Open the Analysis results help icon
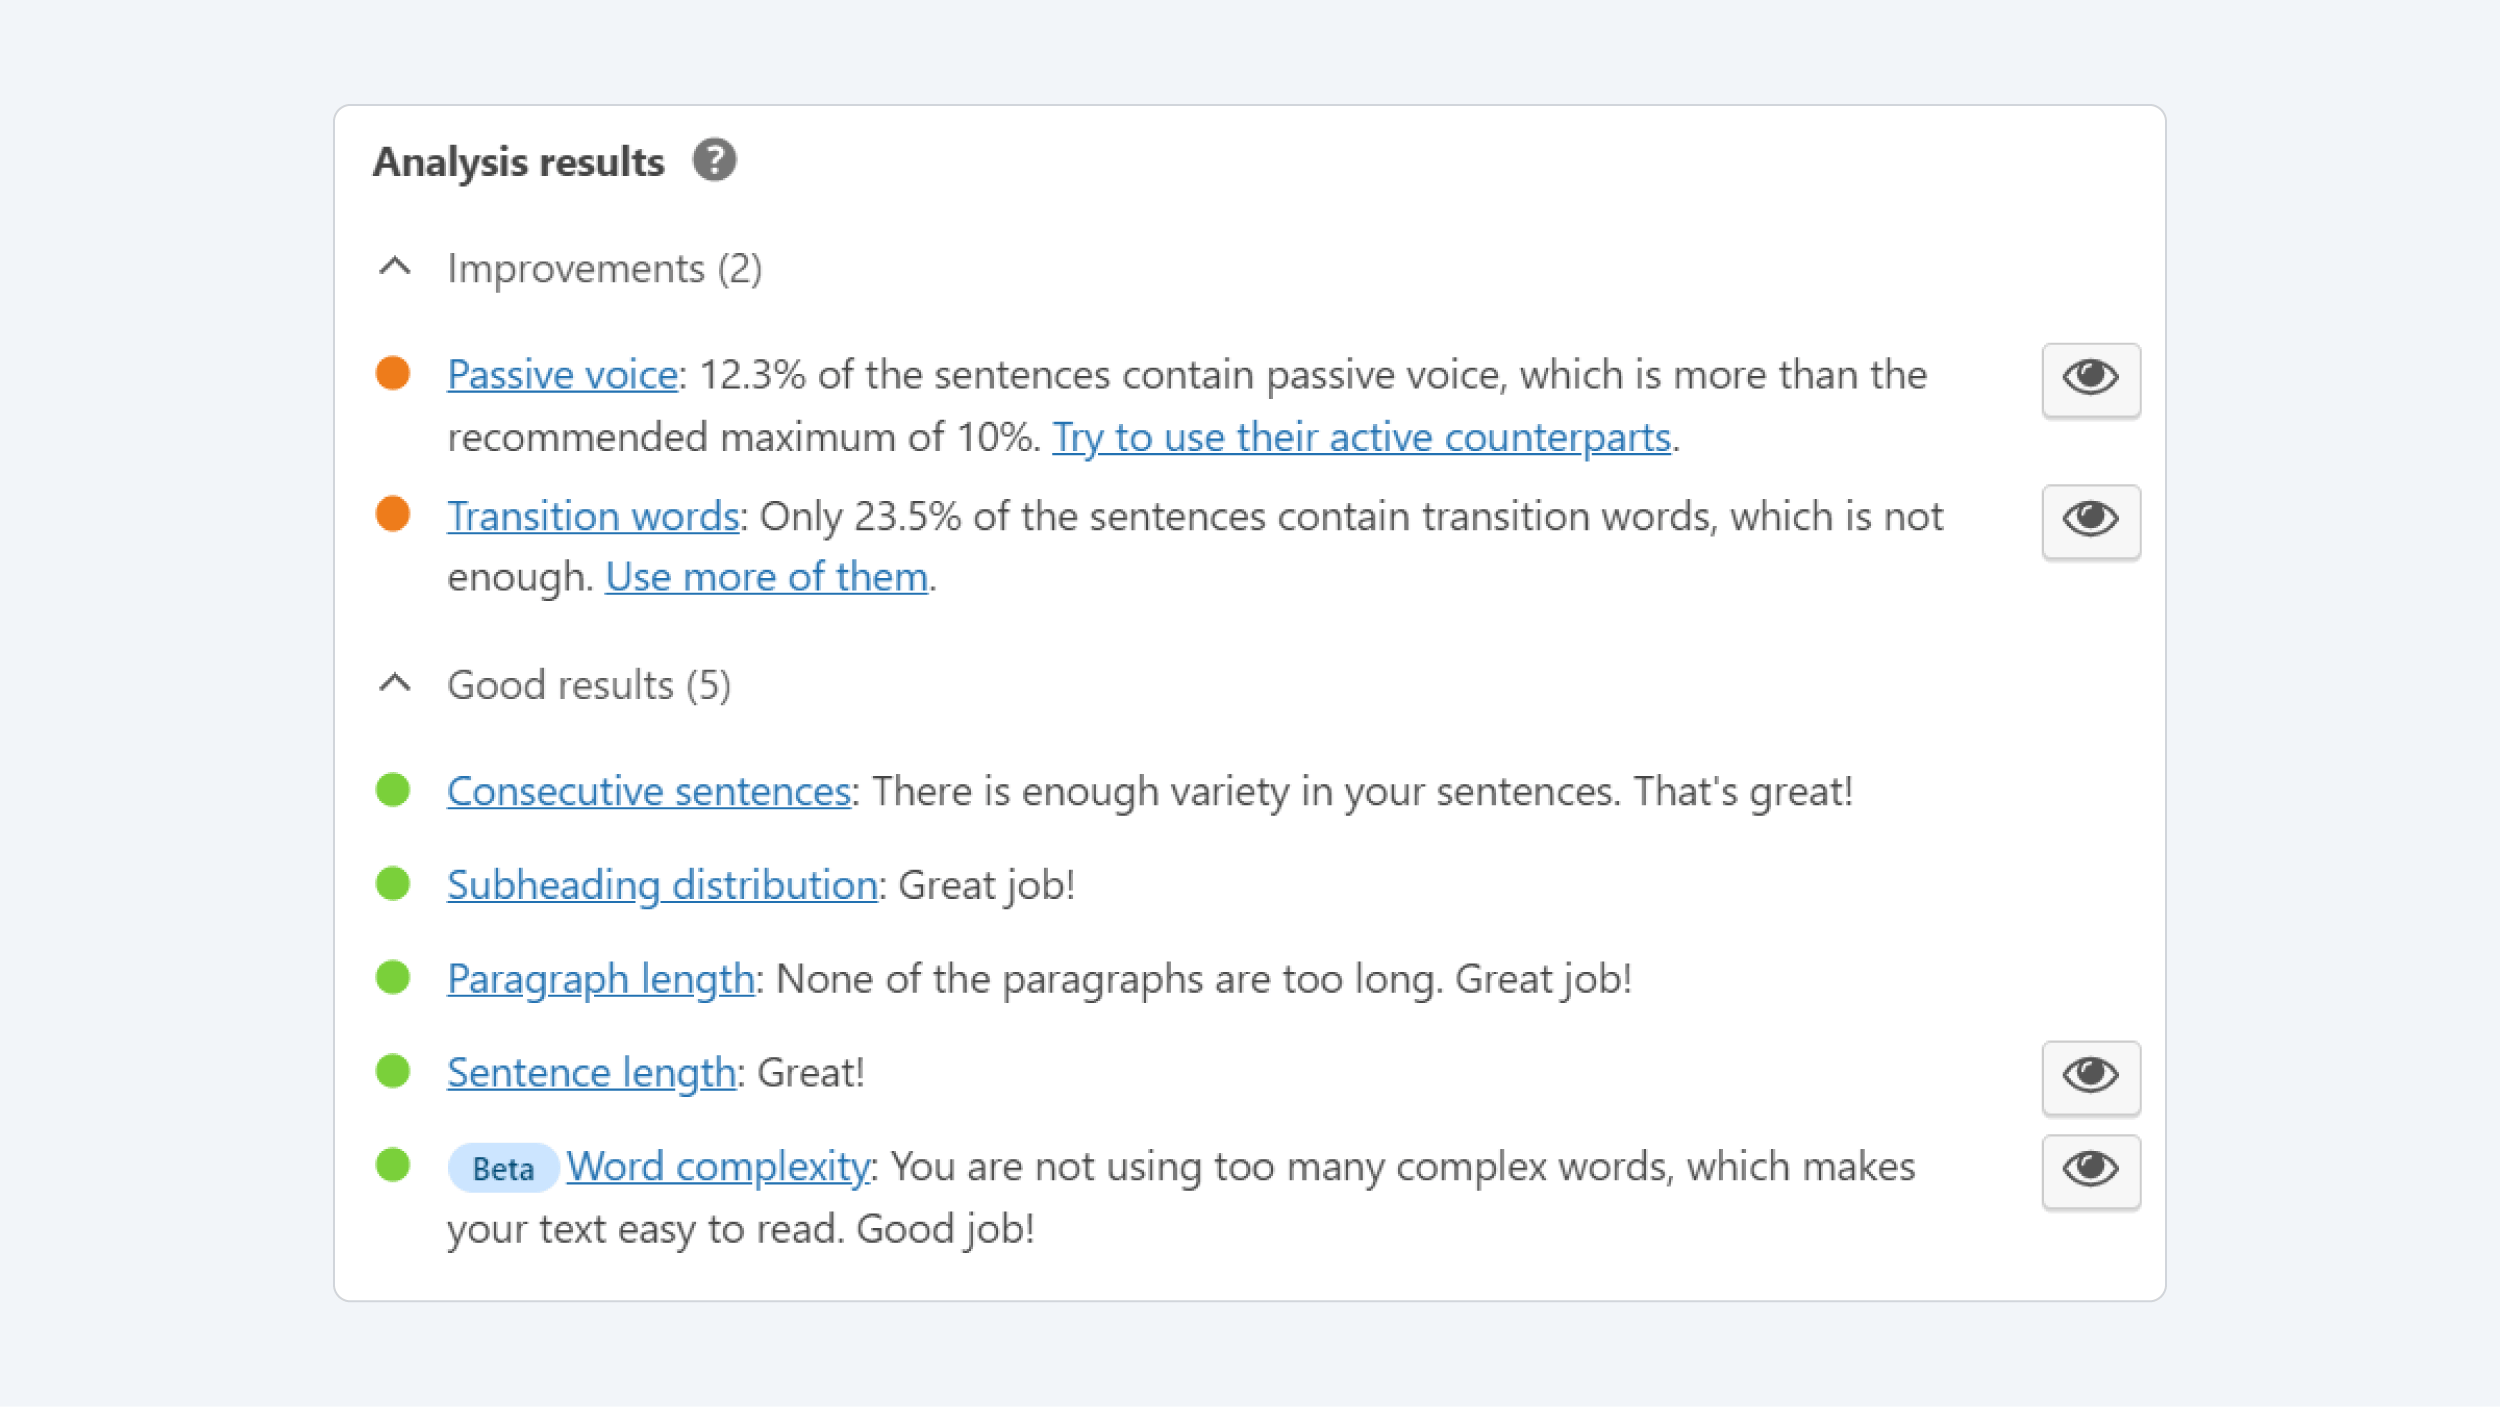 click(716, 159)
